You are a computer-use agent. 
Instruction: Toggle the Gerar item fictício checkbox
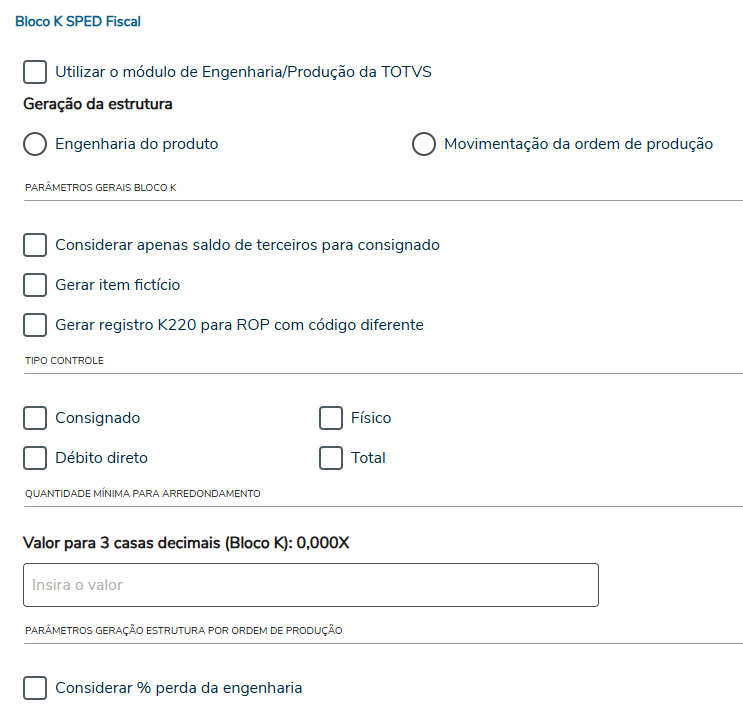point(35,285)
